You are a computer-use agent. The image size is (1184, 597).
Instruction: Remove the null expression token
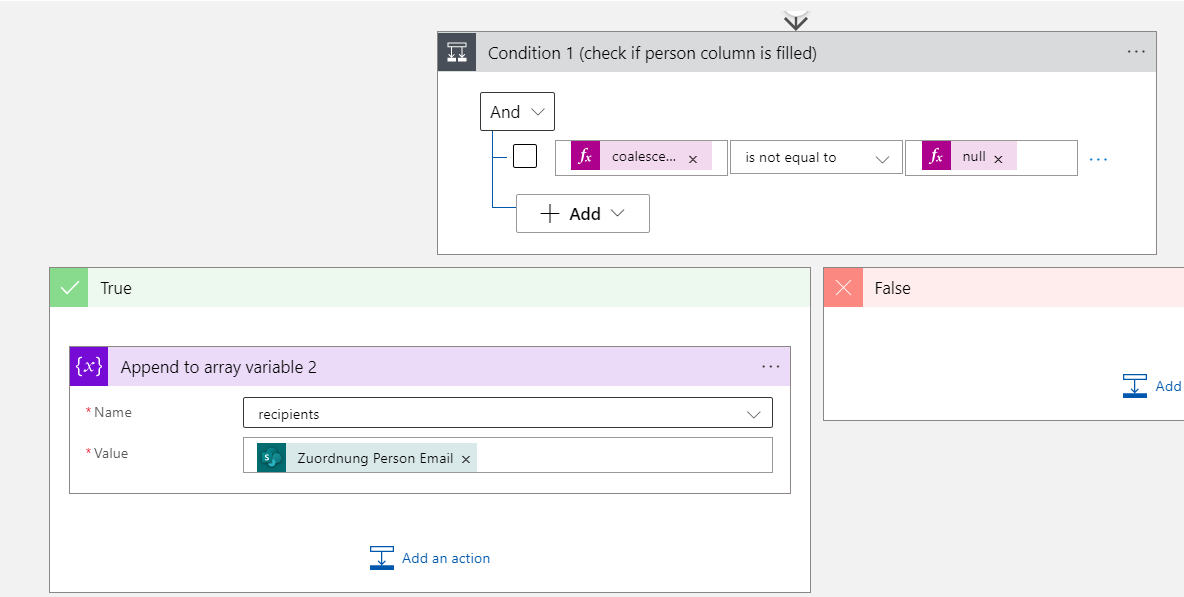pyautogui.click(x=998, y=158)
